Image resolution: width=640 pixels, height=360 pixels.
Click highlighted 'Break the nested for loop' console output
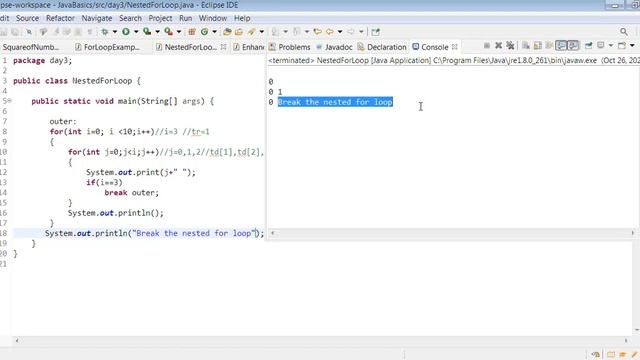point(335,102)
